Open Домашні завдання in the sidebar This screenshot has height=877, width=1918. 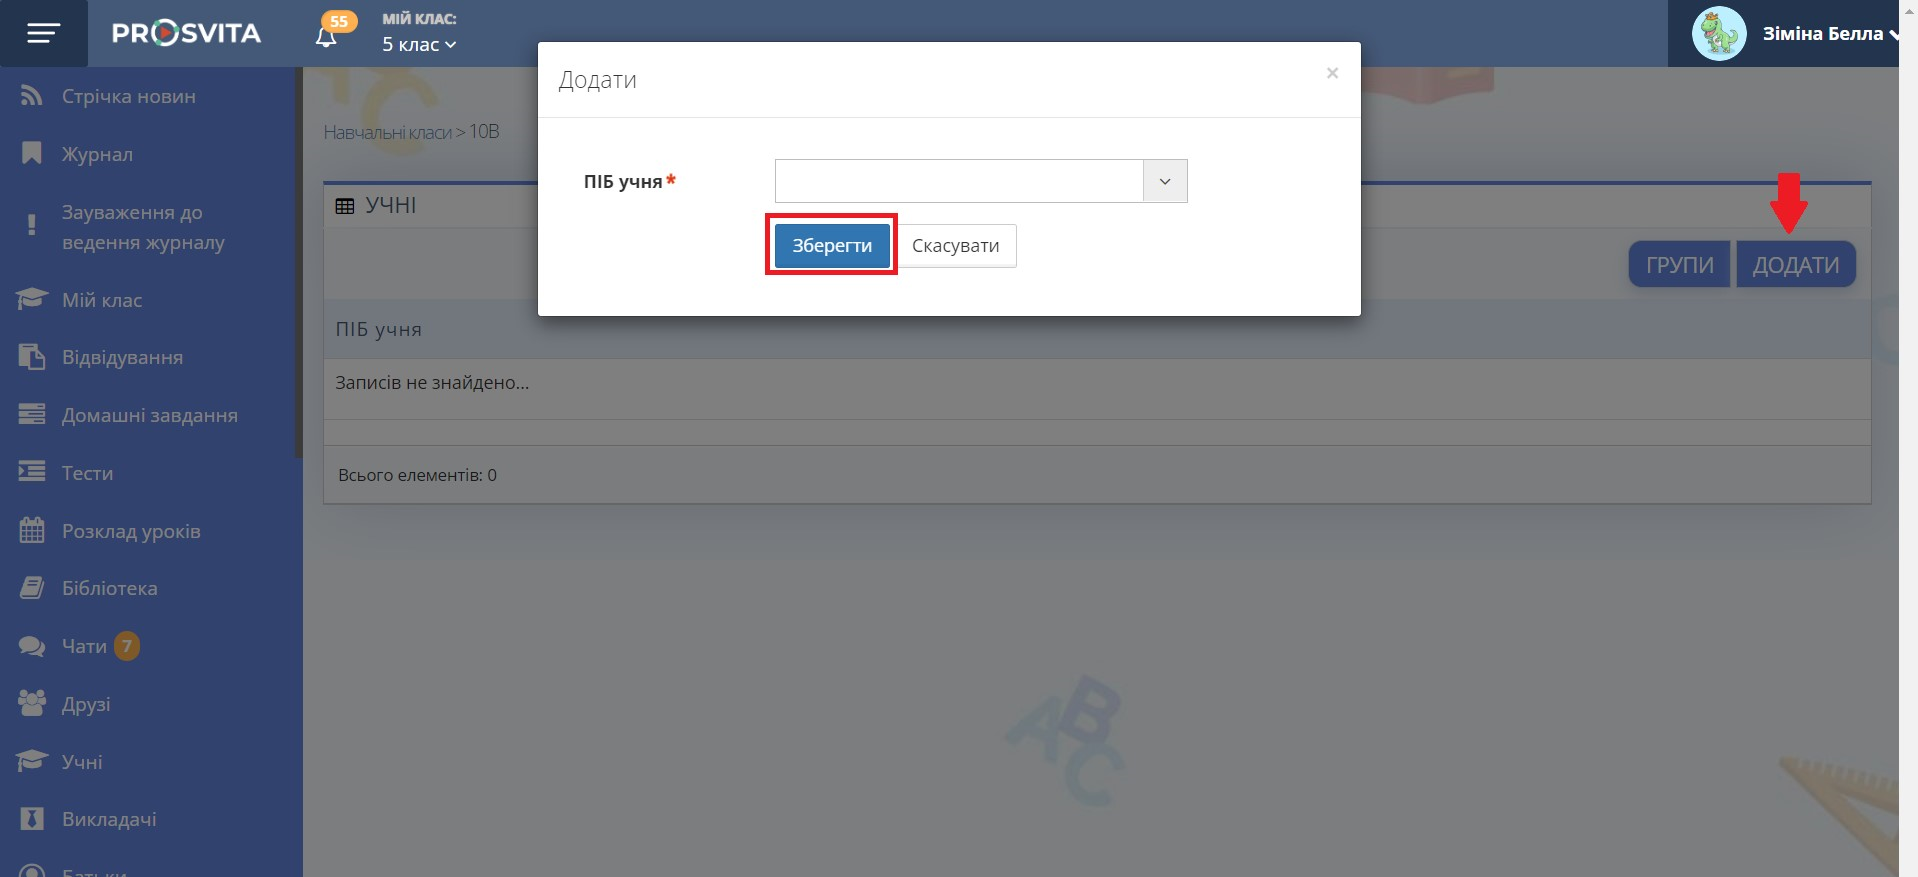pos(150,415)
